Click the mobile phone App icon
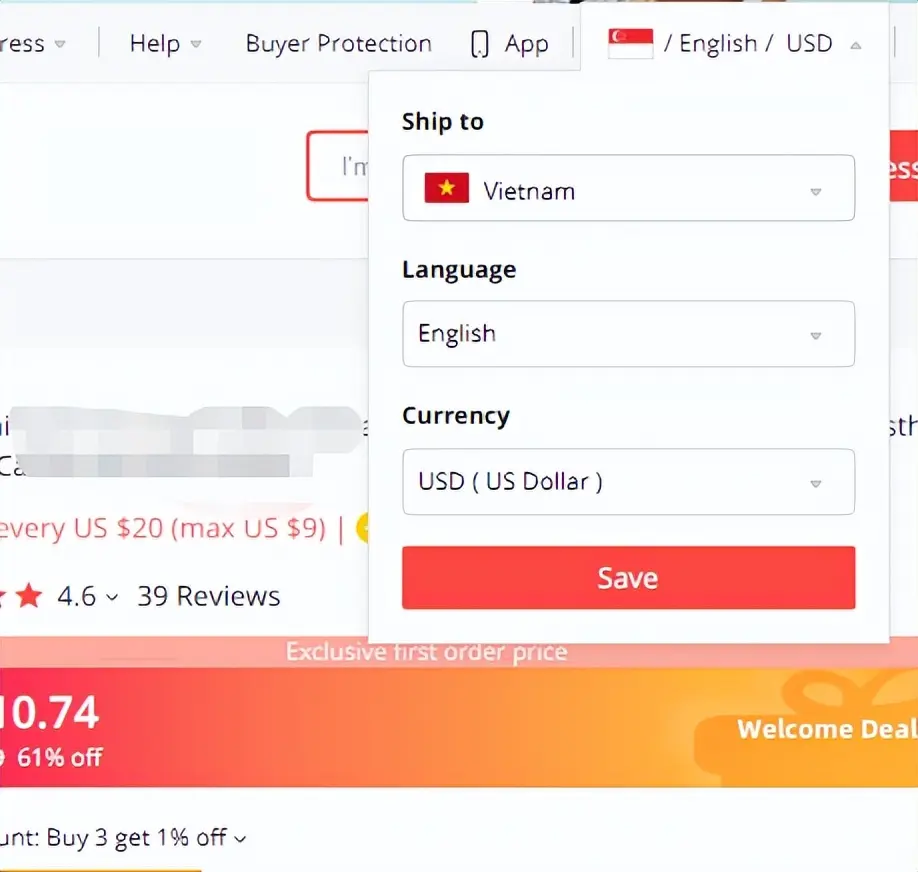918x872 pixels. (x=479, y=44)
